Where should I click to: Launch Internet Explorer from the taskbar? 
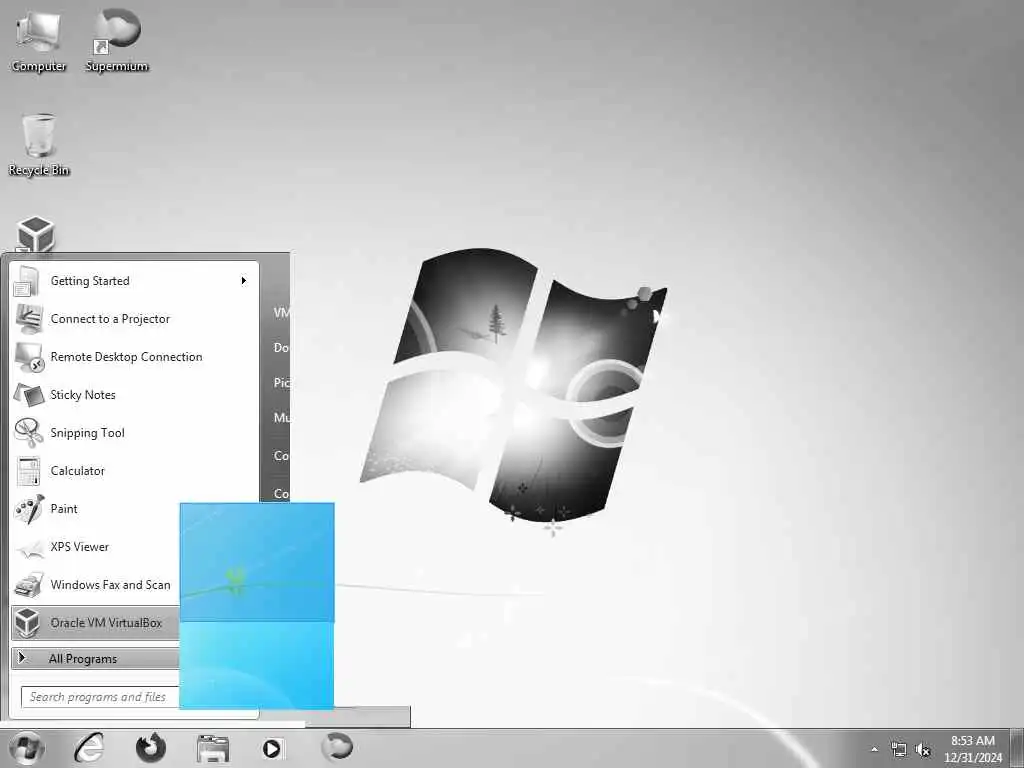click(x=89, y=748)
